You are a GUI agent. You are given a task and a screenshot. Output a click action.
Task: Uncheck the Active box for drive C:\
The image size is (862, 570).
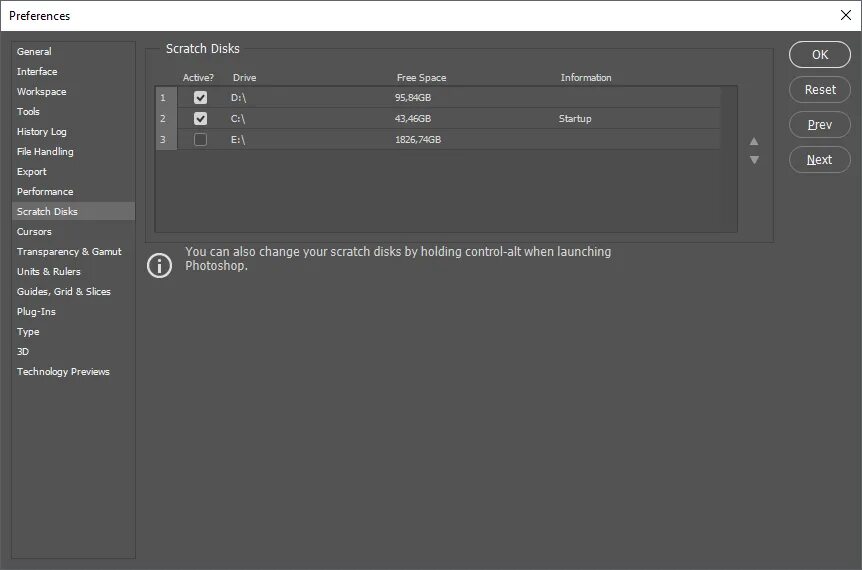click(200, 118)
